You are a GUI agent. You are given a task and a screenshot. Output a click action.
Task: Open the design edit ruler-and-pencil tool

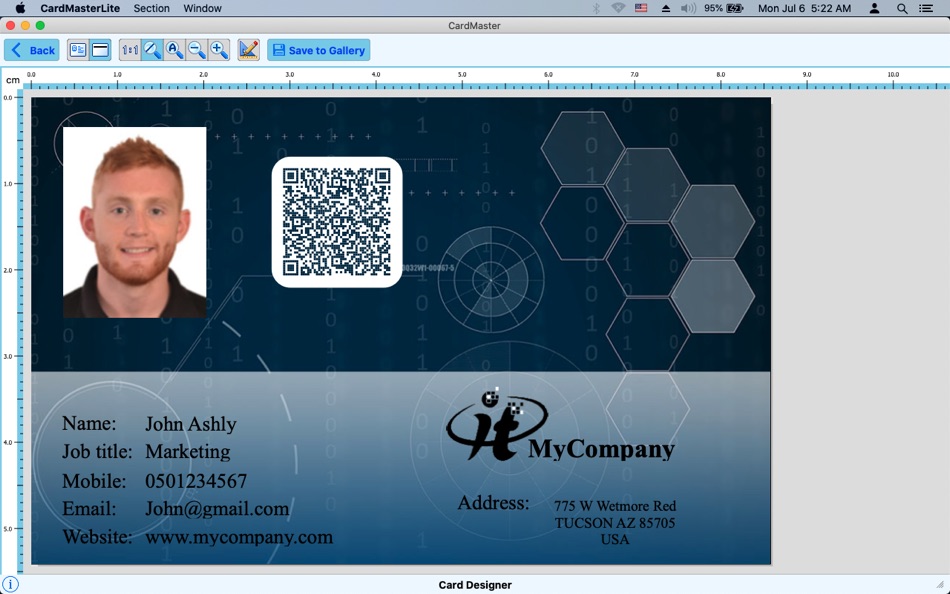coord(248,50)
